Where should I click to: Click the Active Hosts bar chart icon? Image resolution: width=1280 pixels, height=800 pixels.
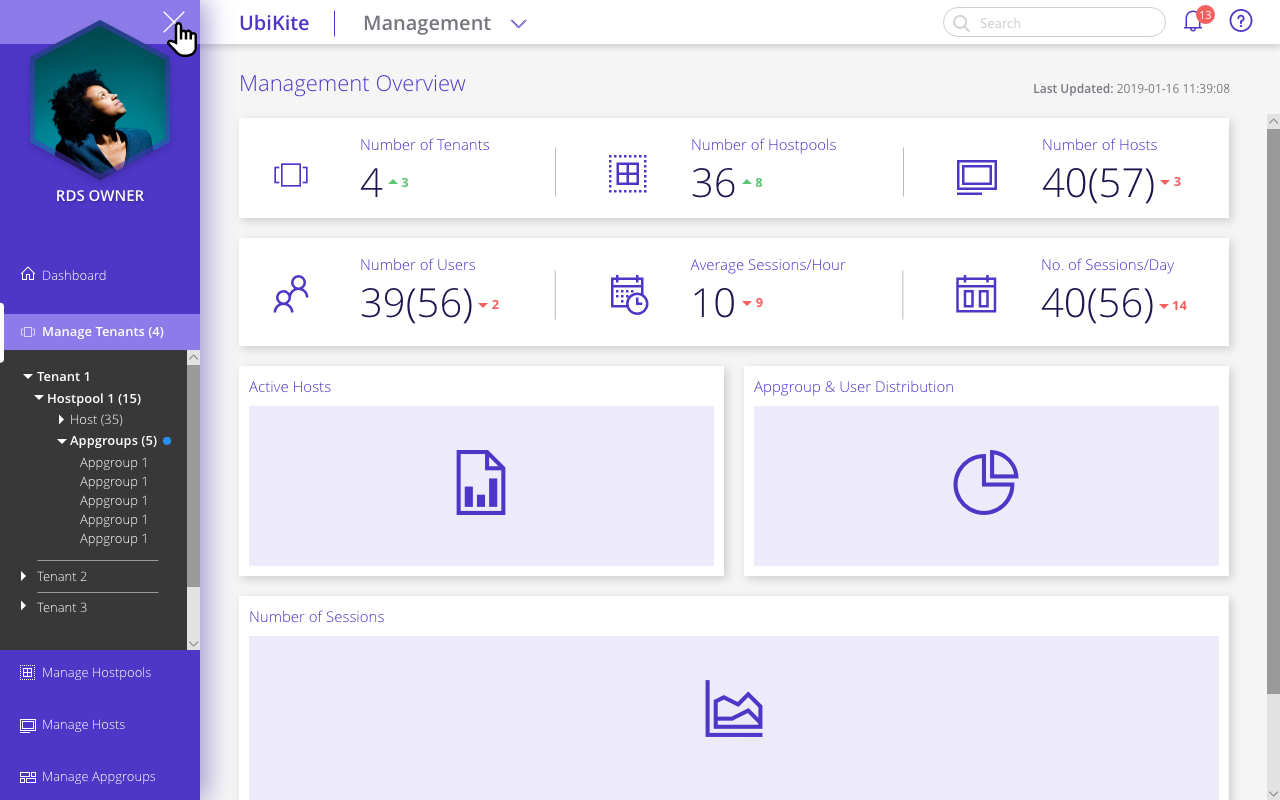481,483
